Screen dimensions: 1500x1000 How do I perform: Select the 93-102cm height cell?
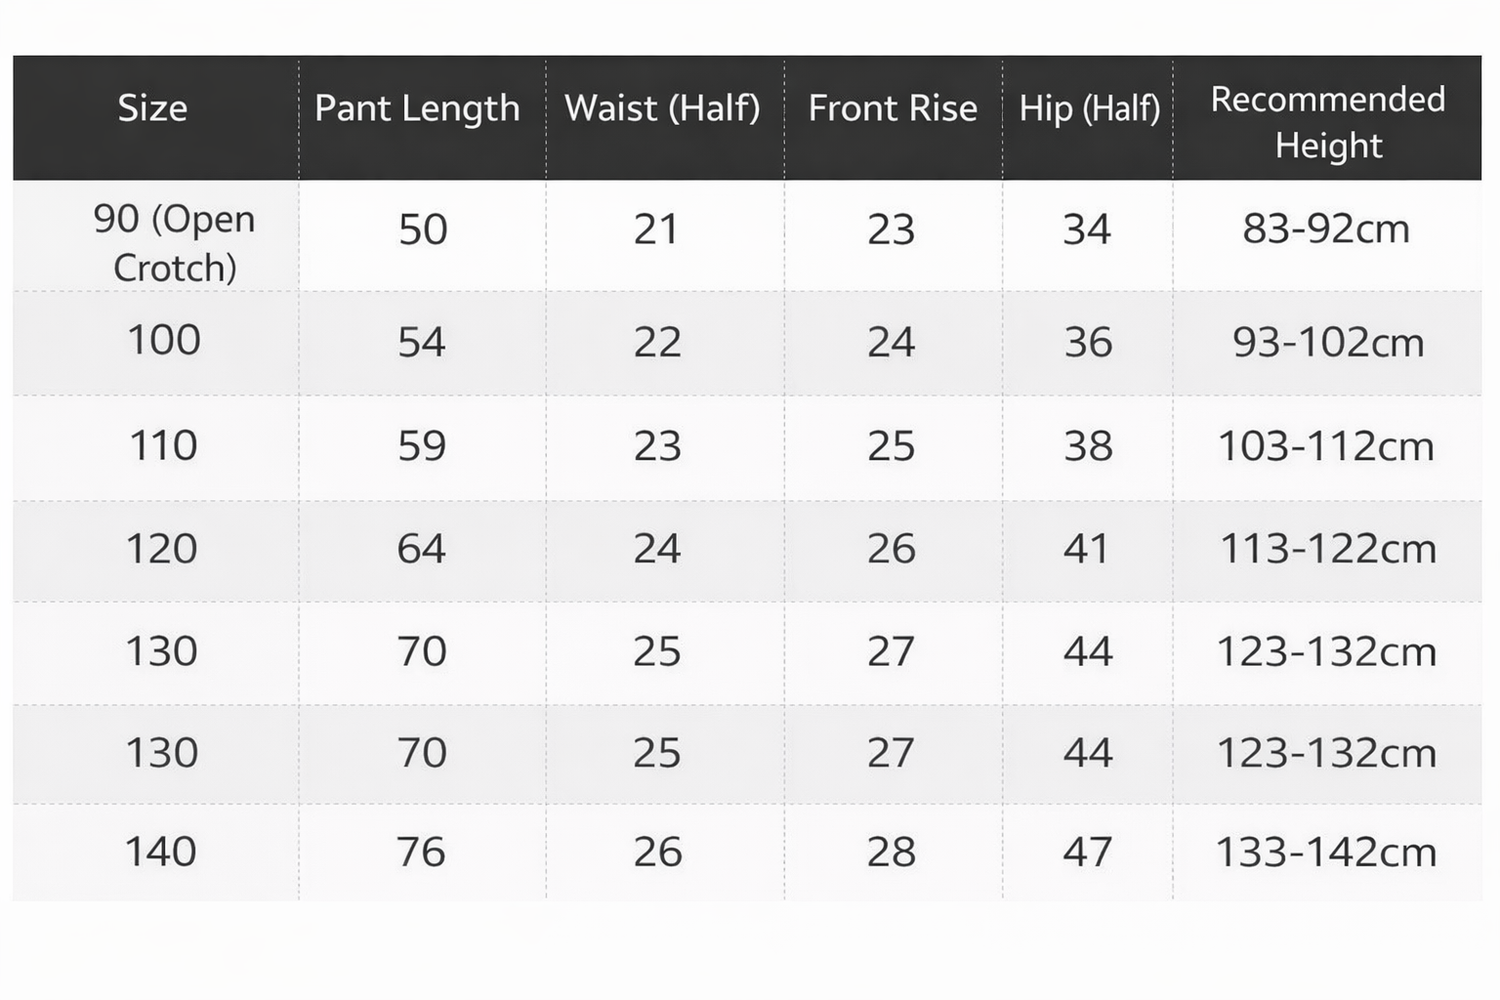1328,343
